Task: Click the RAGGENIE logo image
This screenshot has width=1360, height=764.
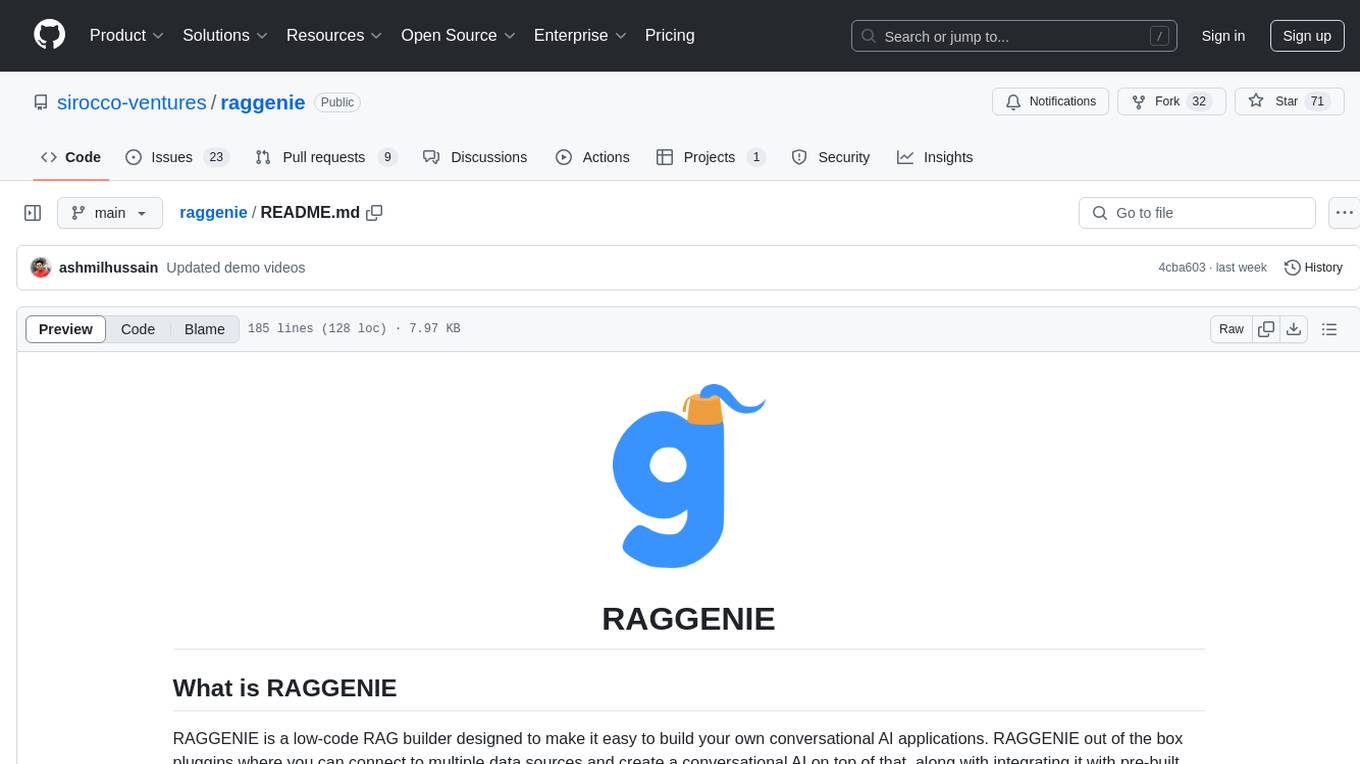Action: point(689,475)
